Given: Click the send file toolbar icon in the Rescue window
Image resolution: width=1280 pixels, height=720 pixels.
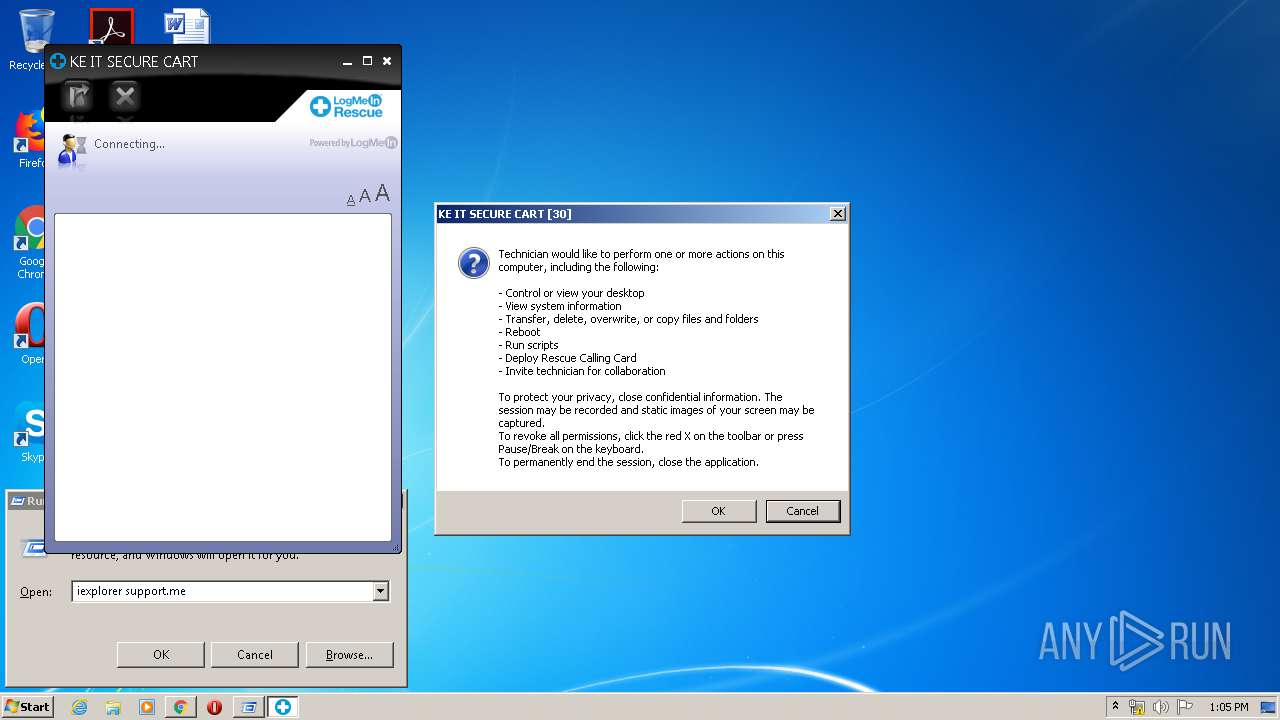Looking at the screenshot, I should click(x=78, y=96).
